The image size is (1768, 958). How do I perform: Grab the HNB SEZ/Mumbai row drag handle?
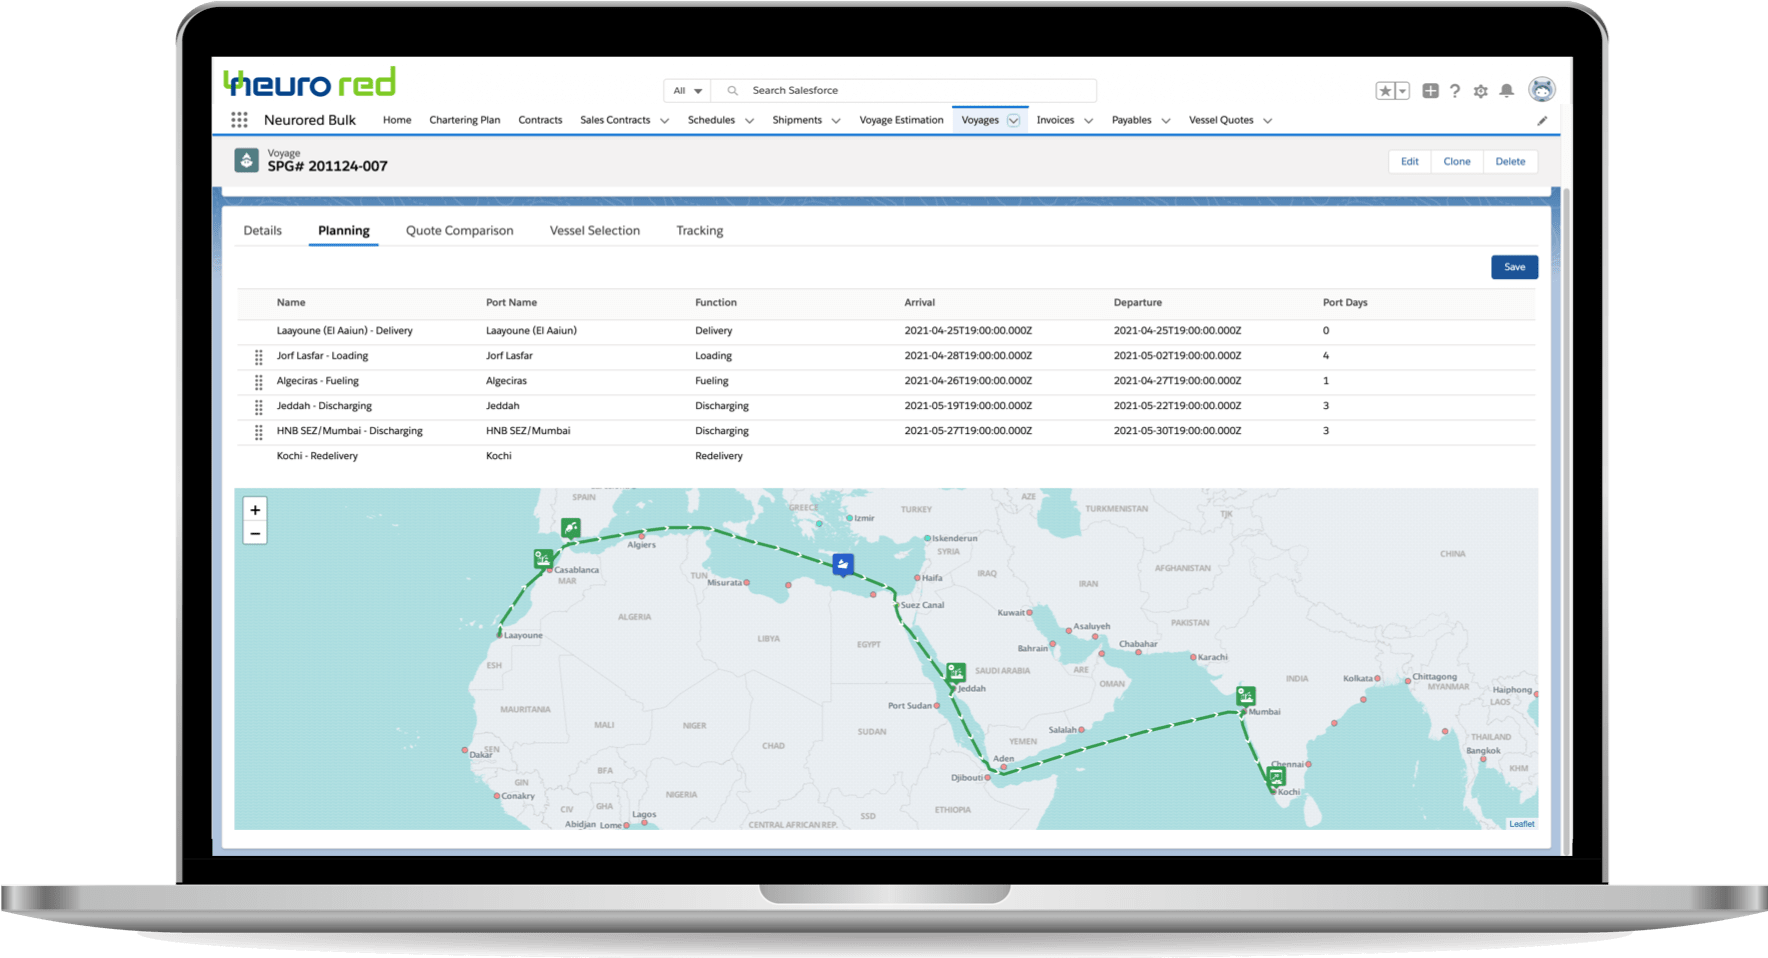click(259, 432)
